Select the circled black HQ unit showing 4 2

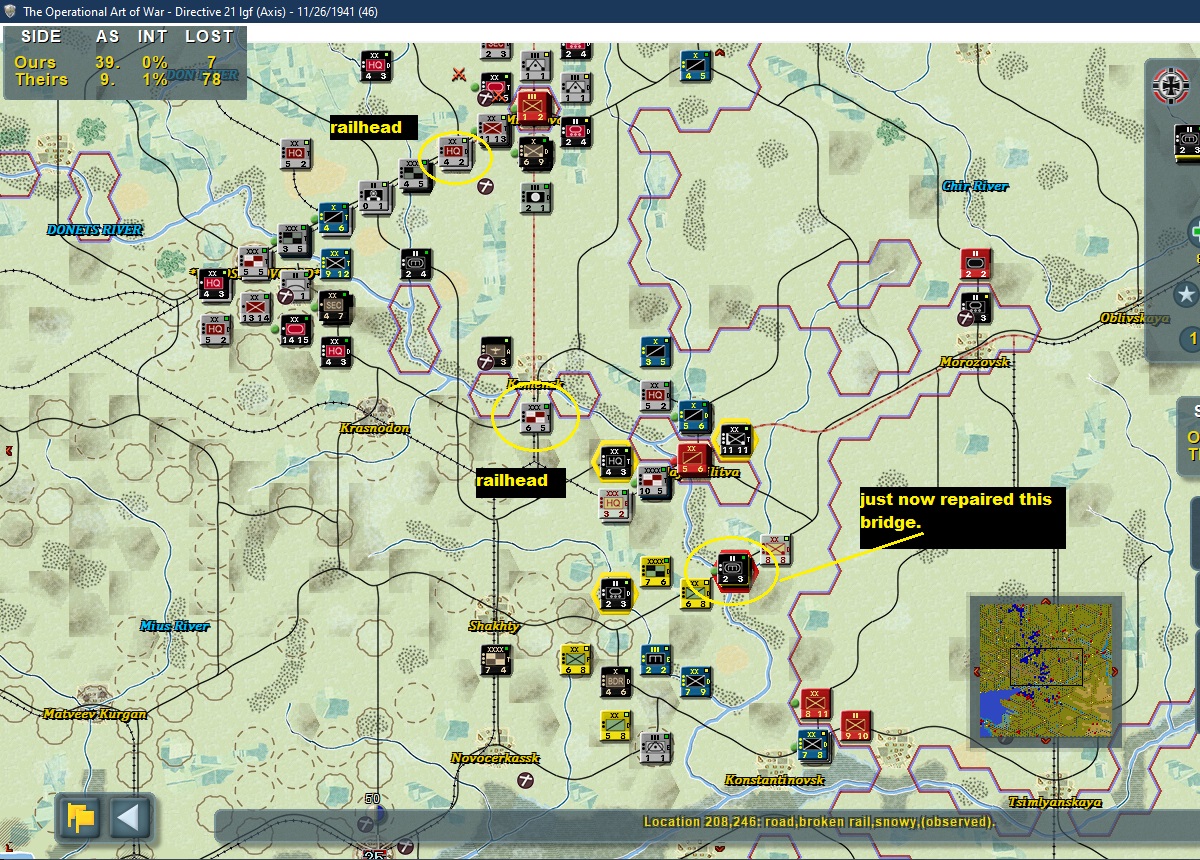tap(455, 150)
